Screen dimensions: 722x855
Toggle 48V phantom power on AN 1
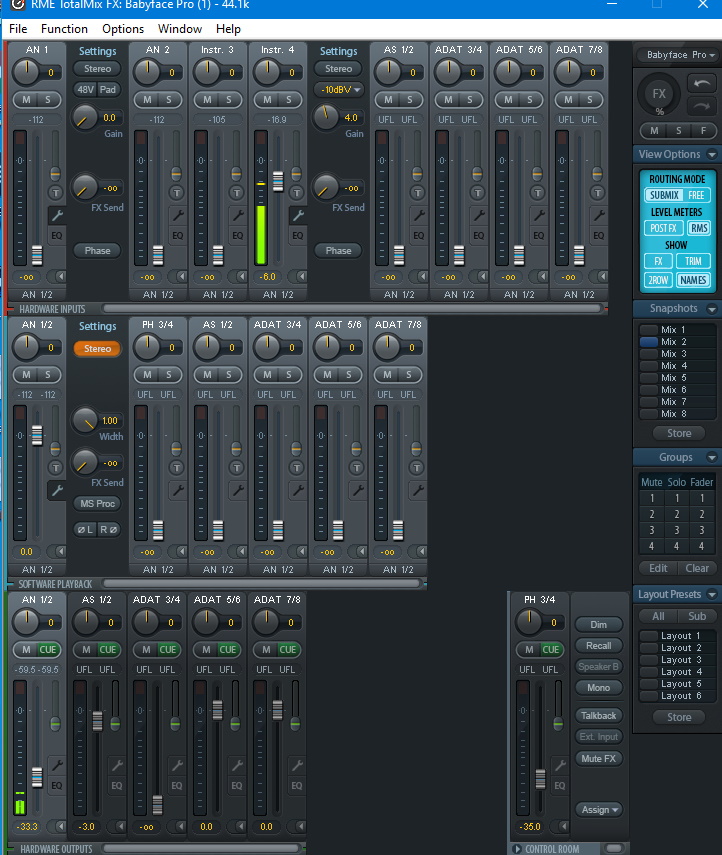85,89
